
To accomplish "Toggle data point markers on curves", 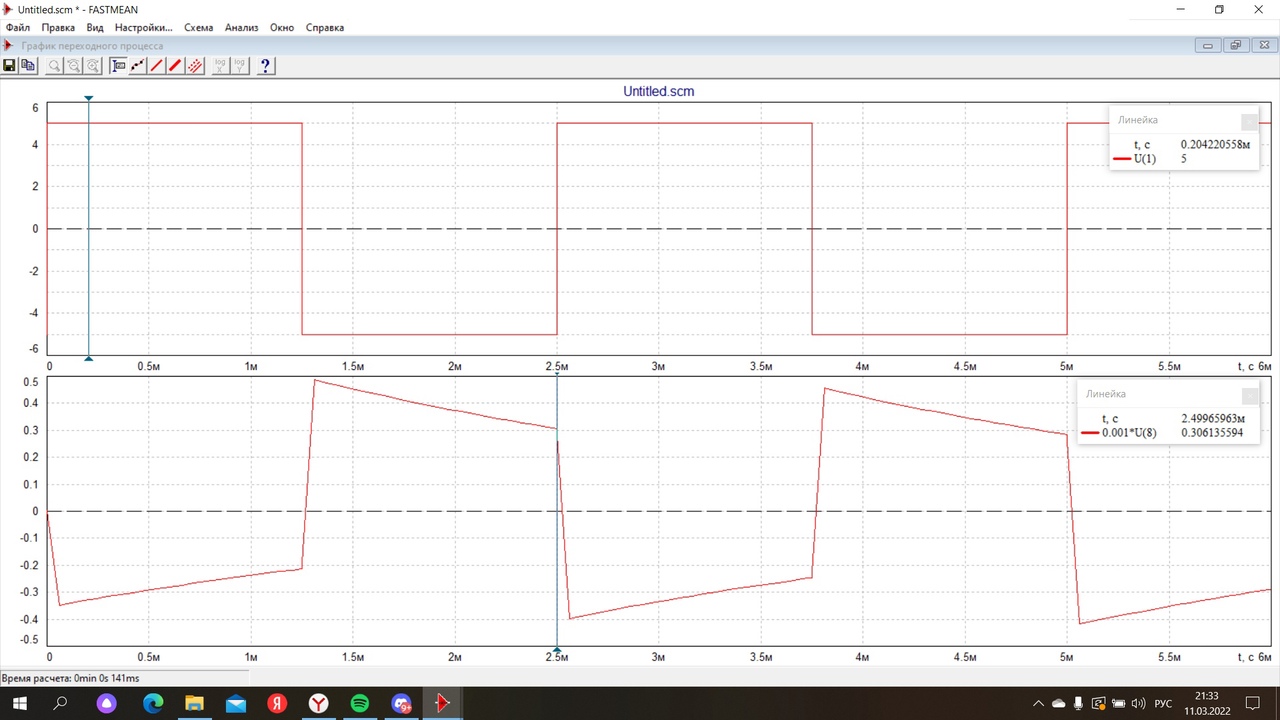I will 138,66.
